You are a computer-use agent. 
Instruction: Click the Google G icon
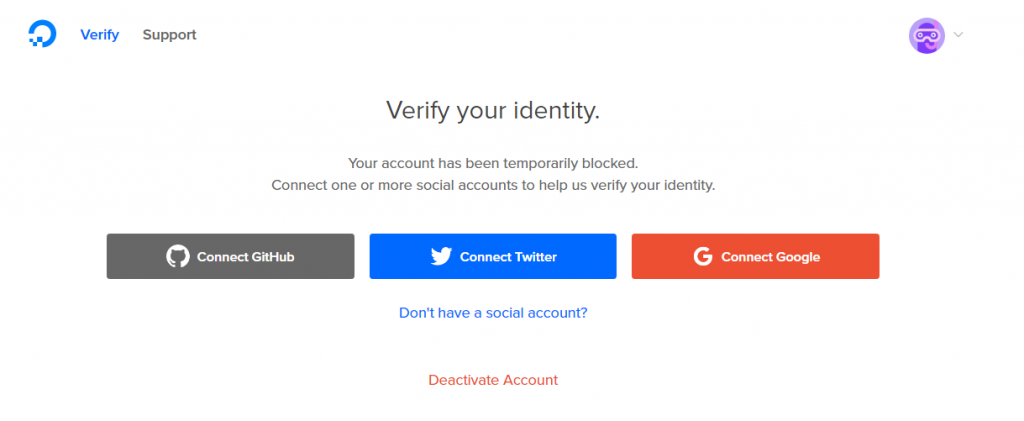click(x=703, y=257)
